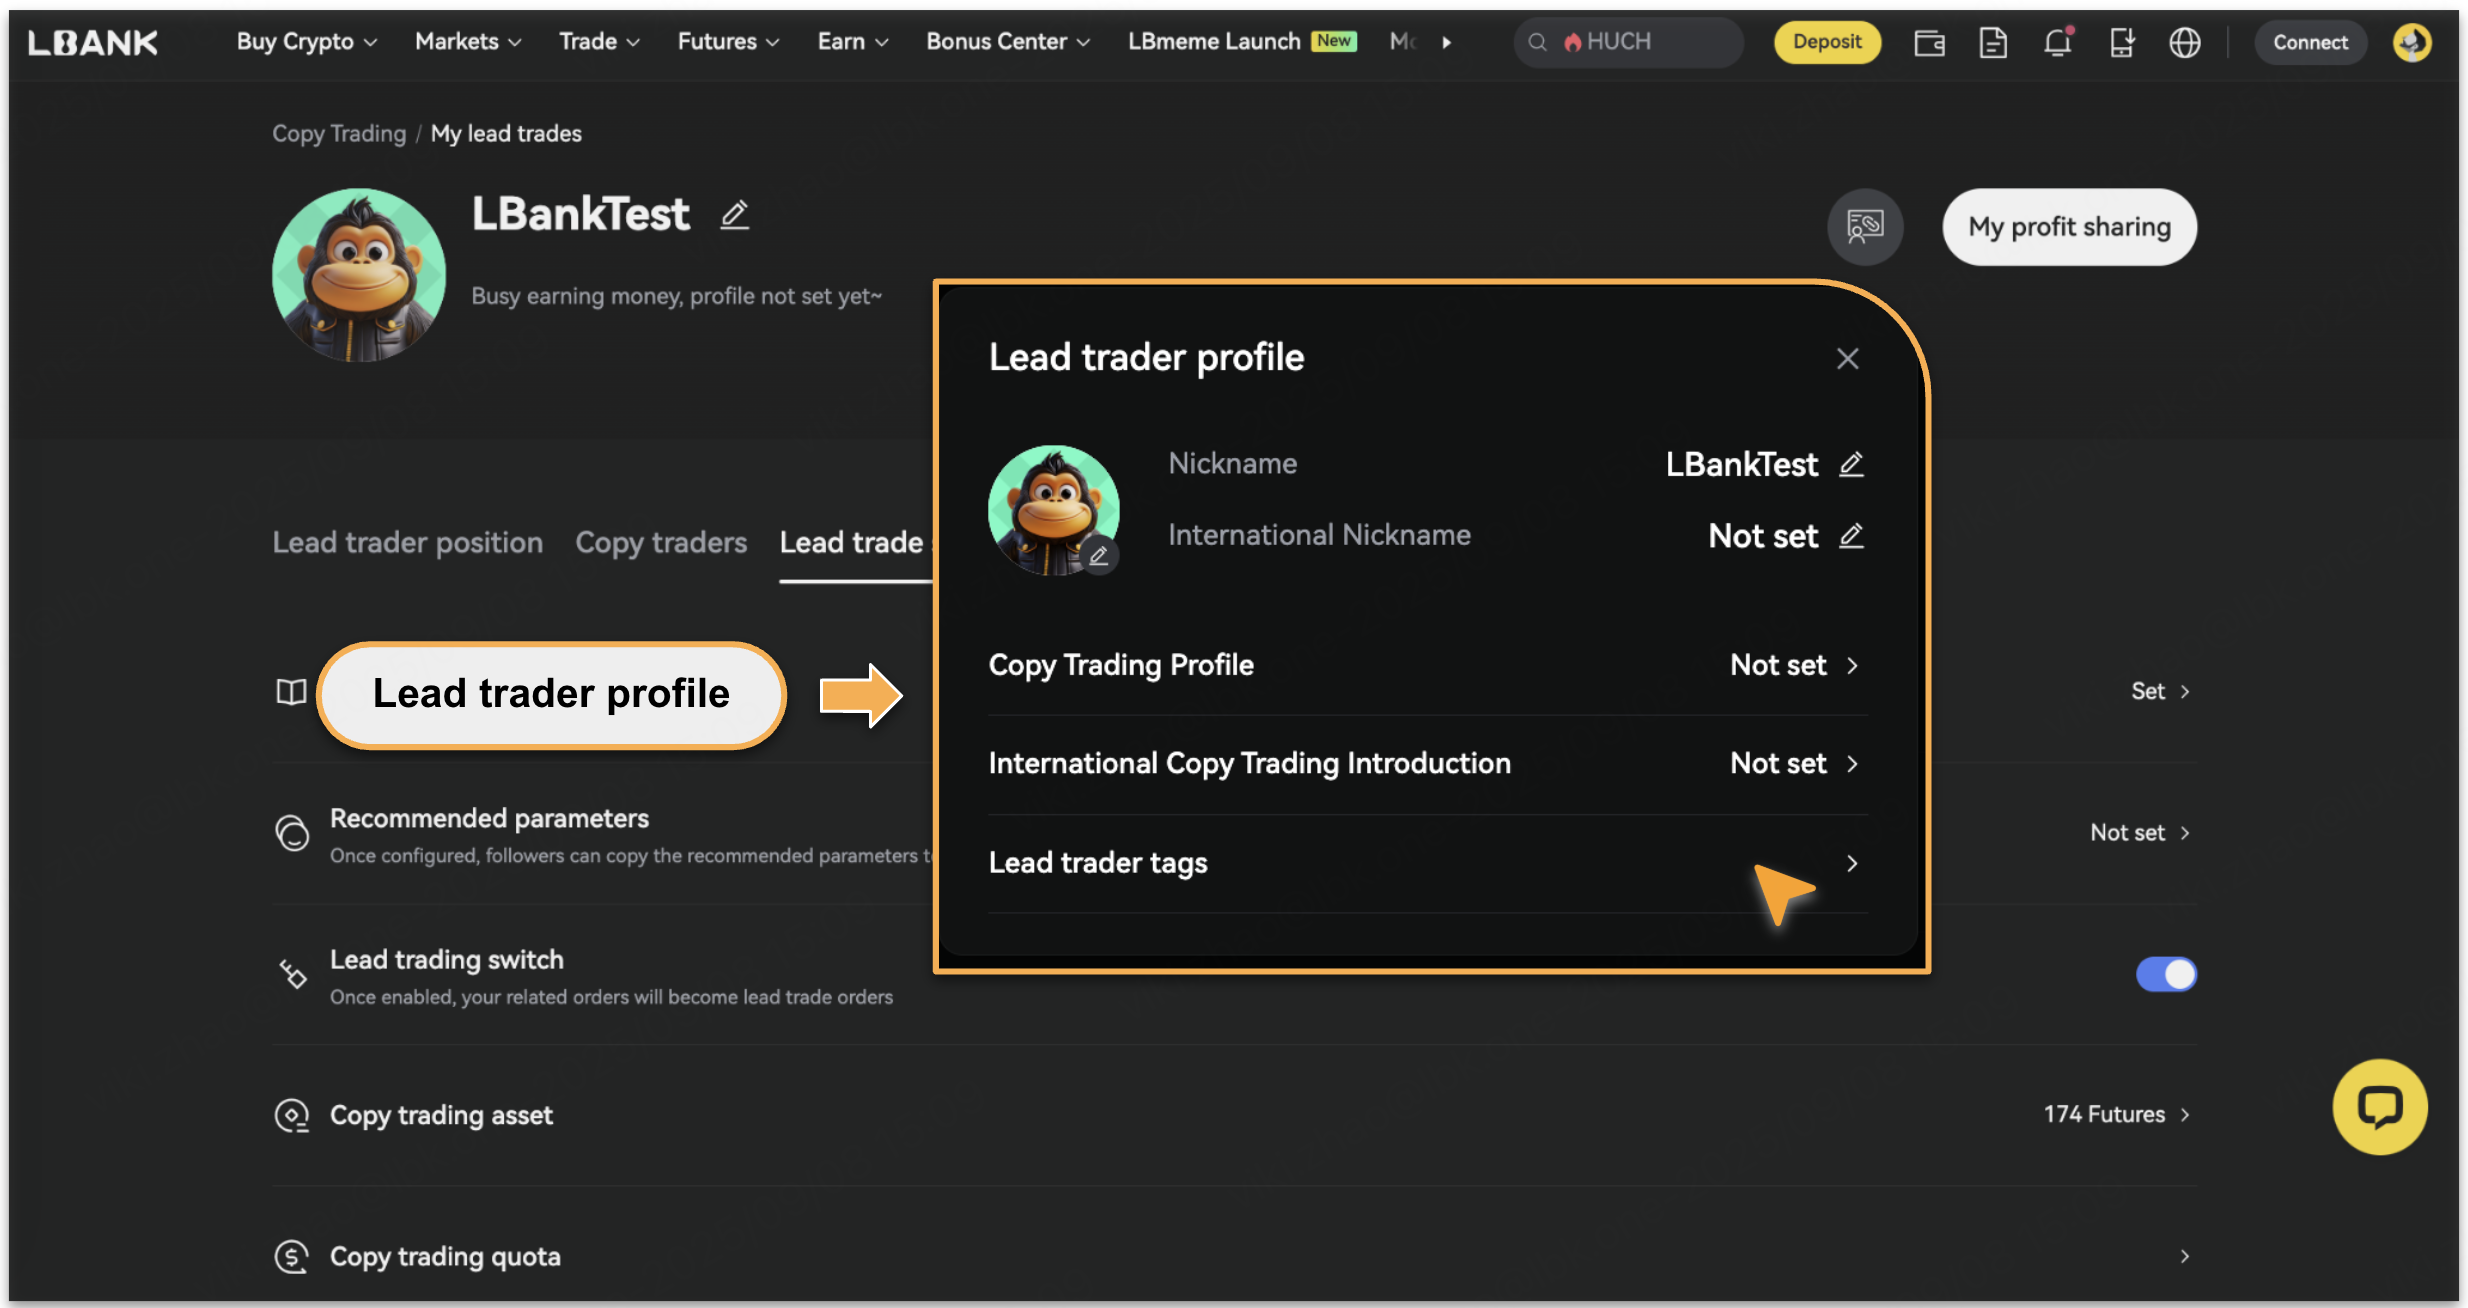
Task: Click the app download icon
Action: point(2121,42)
